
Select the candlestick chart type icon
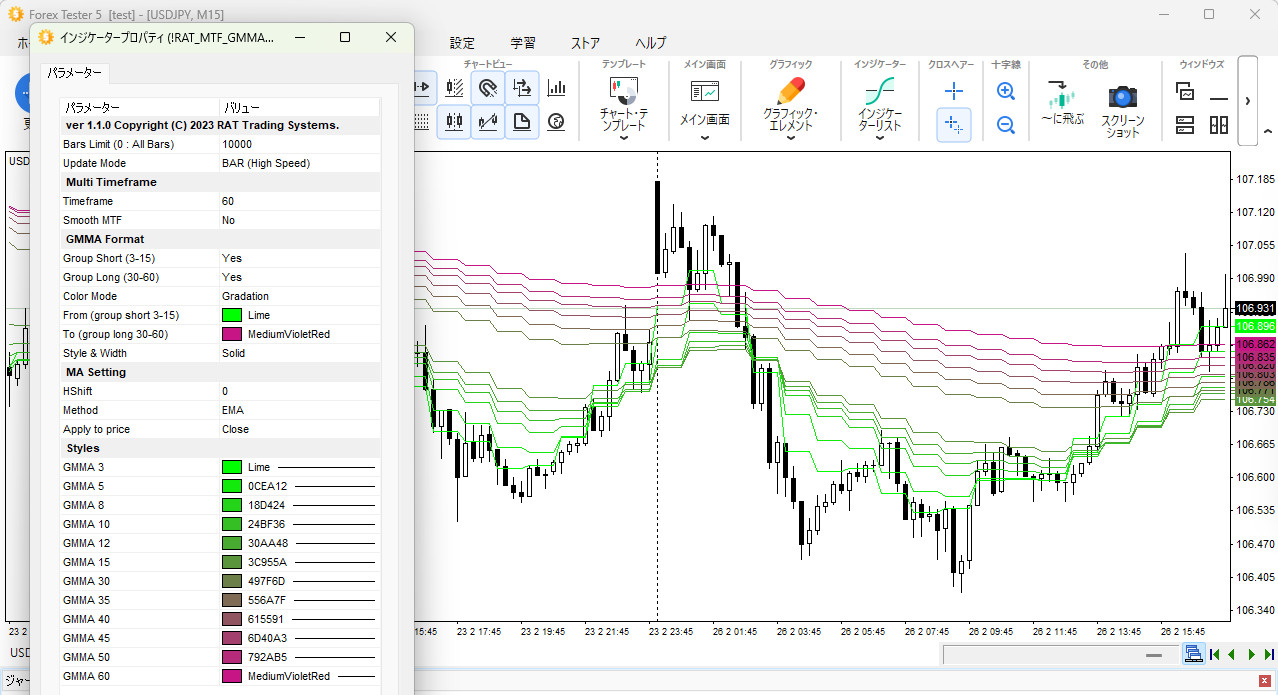pos(454,122)
